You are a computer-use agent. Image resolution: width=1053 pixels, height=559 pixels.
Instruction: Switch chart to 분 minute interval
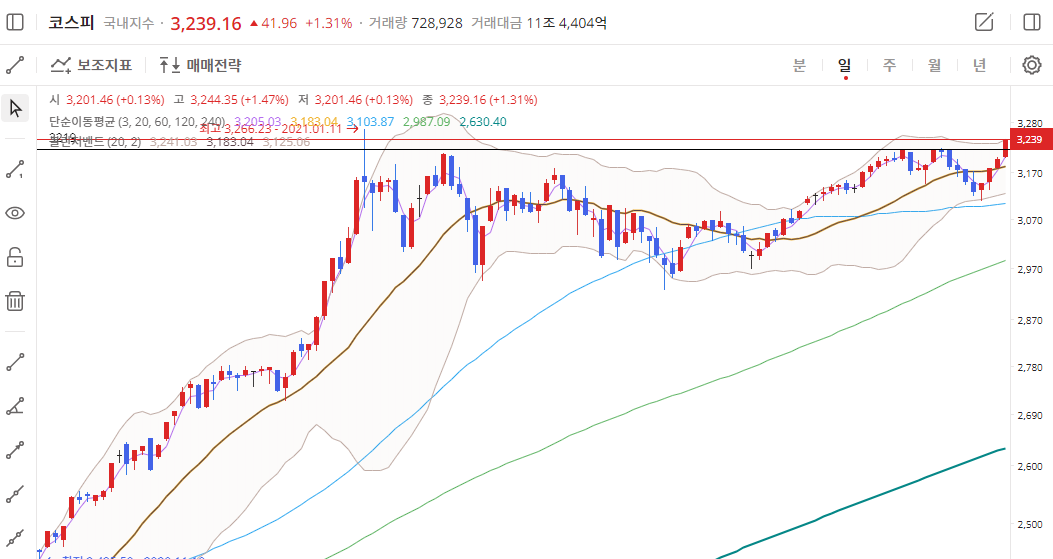pos(799,65)
